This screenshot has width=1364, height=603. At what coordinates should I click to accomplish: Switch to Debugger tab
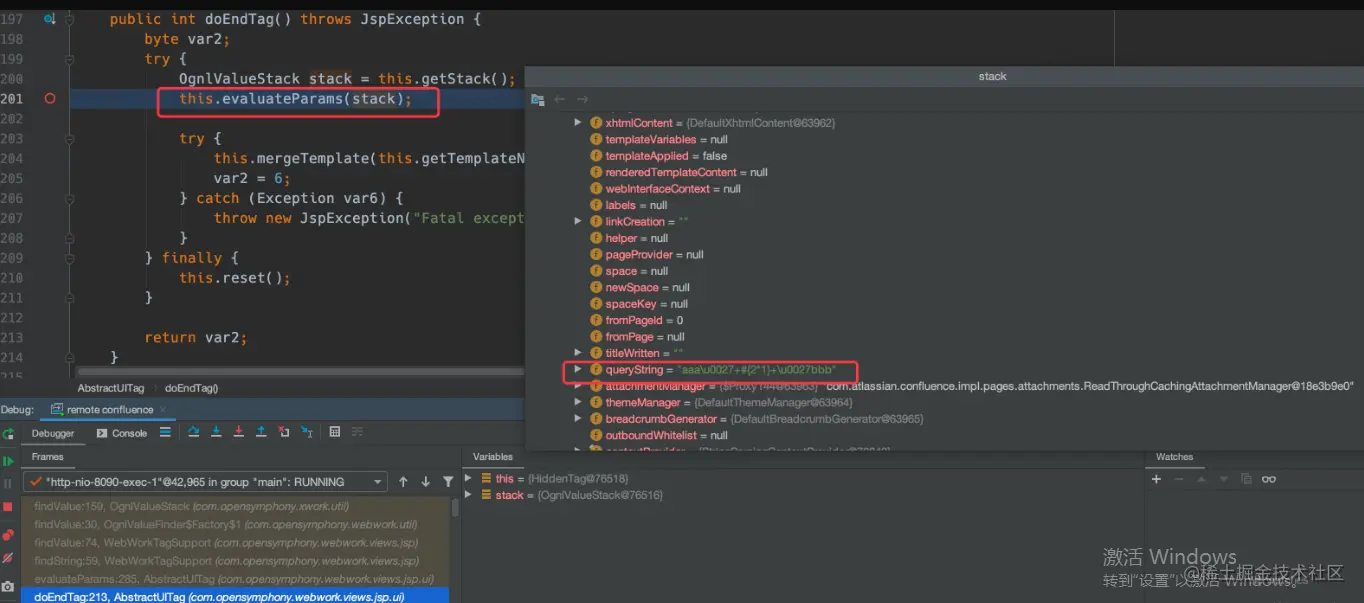click(53, 433)
